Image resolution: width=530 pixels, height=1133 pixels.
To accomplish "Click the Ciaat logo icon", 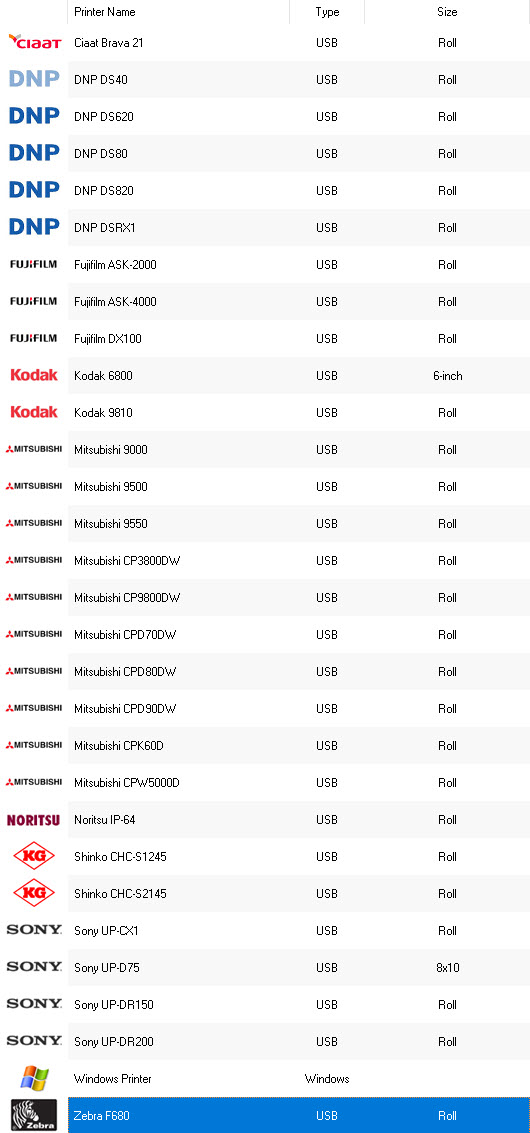I will (34, 42).
